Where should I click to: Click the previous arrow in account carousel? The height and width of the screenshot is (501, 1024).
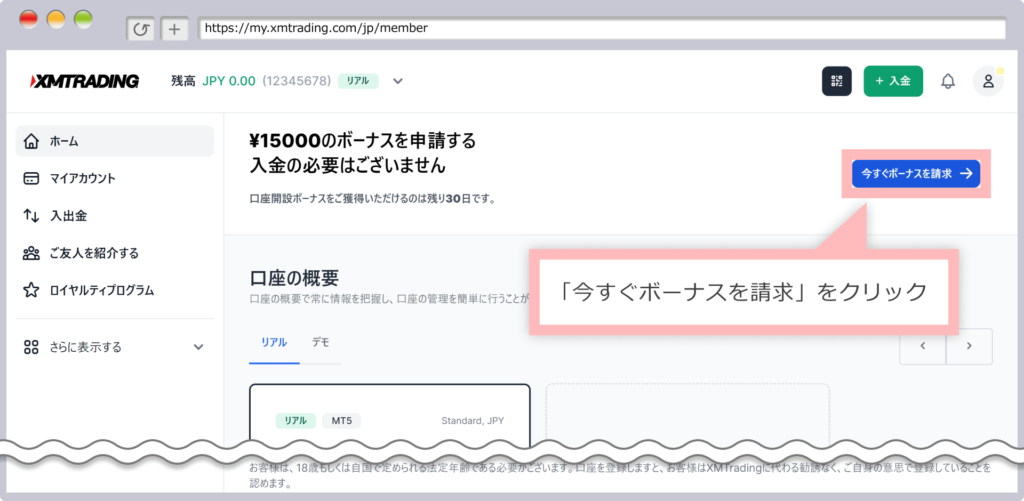pyautogui.click(x=923, y=346)
